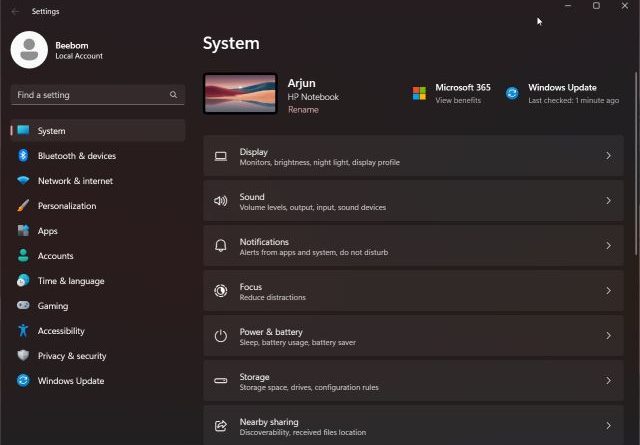This screenshot has width=640, height=445.
Task: Expand Focus settings chevron
Action: 608,291
